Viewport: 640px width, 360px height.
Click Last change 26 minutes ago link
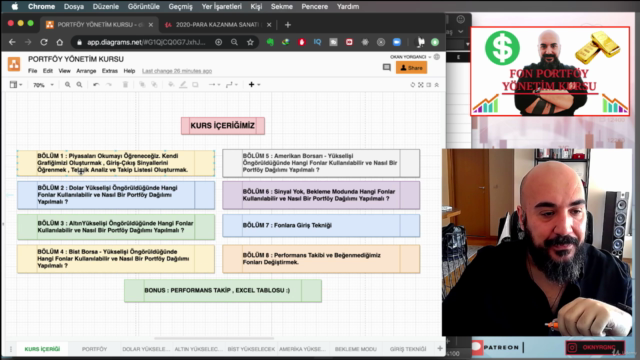(177, 71)
